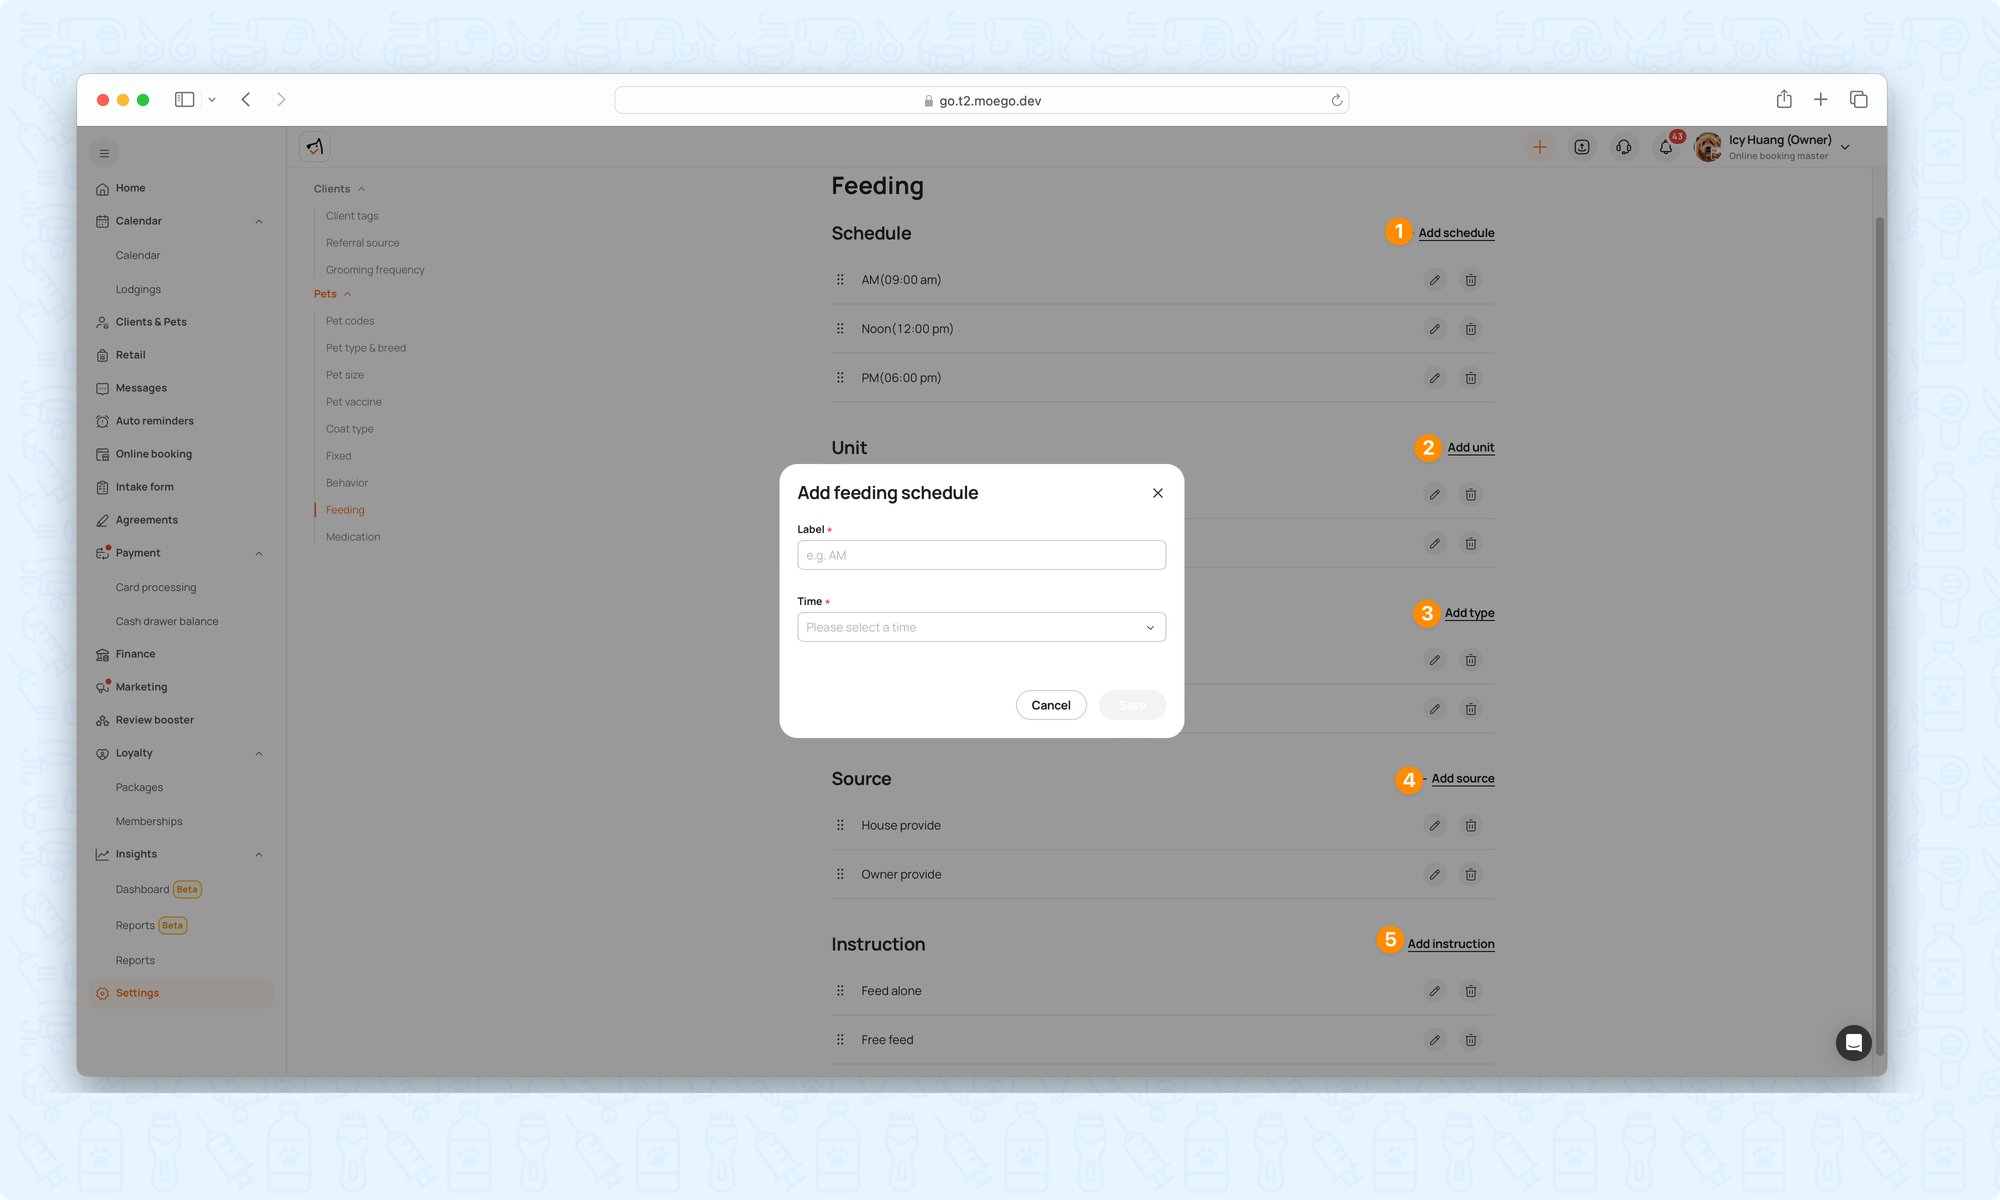Screen dimensions: 2000x1200
Task: Click the Add instruction link
Action: pos(1450,944)
